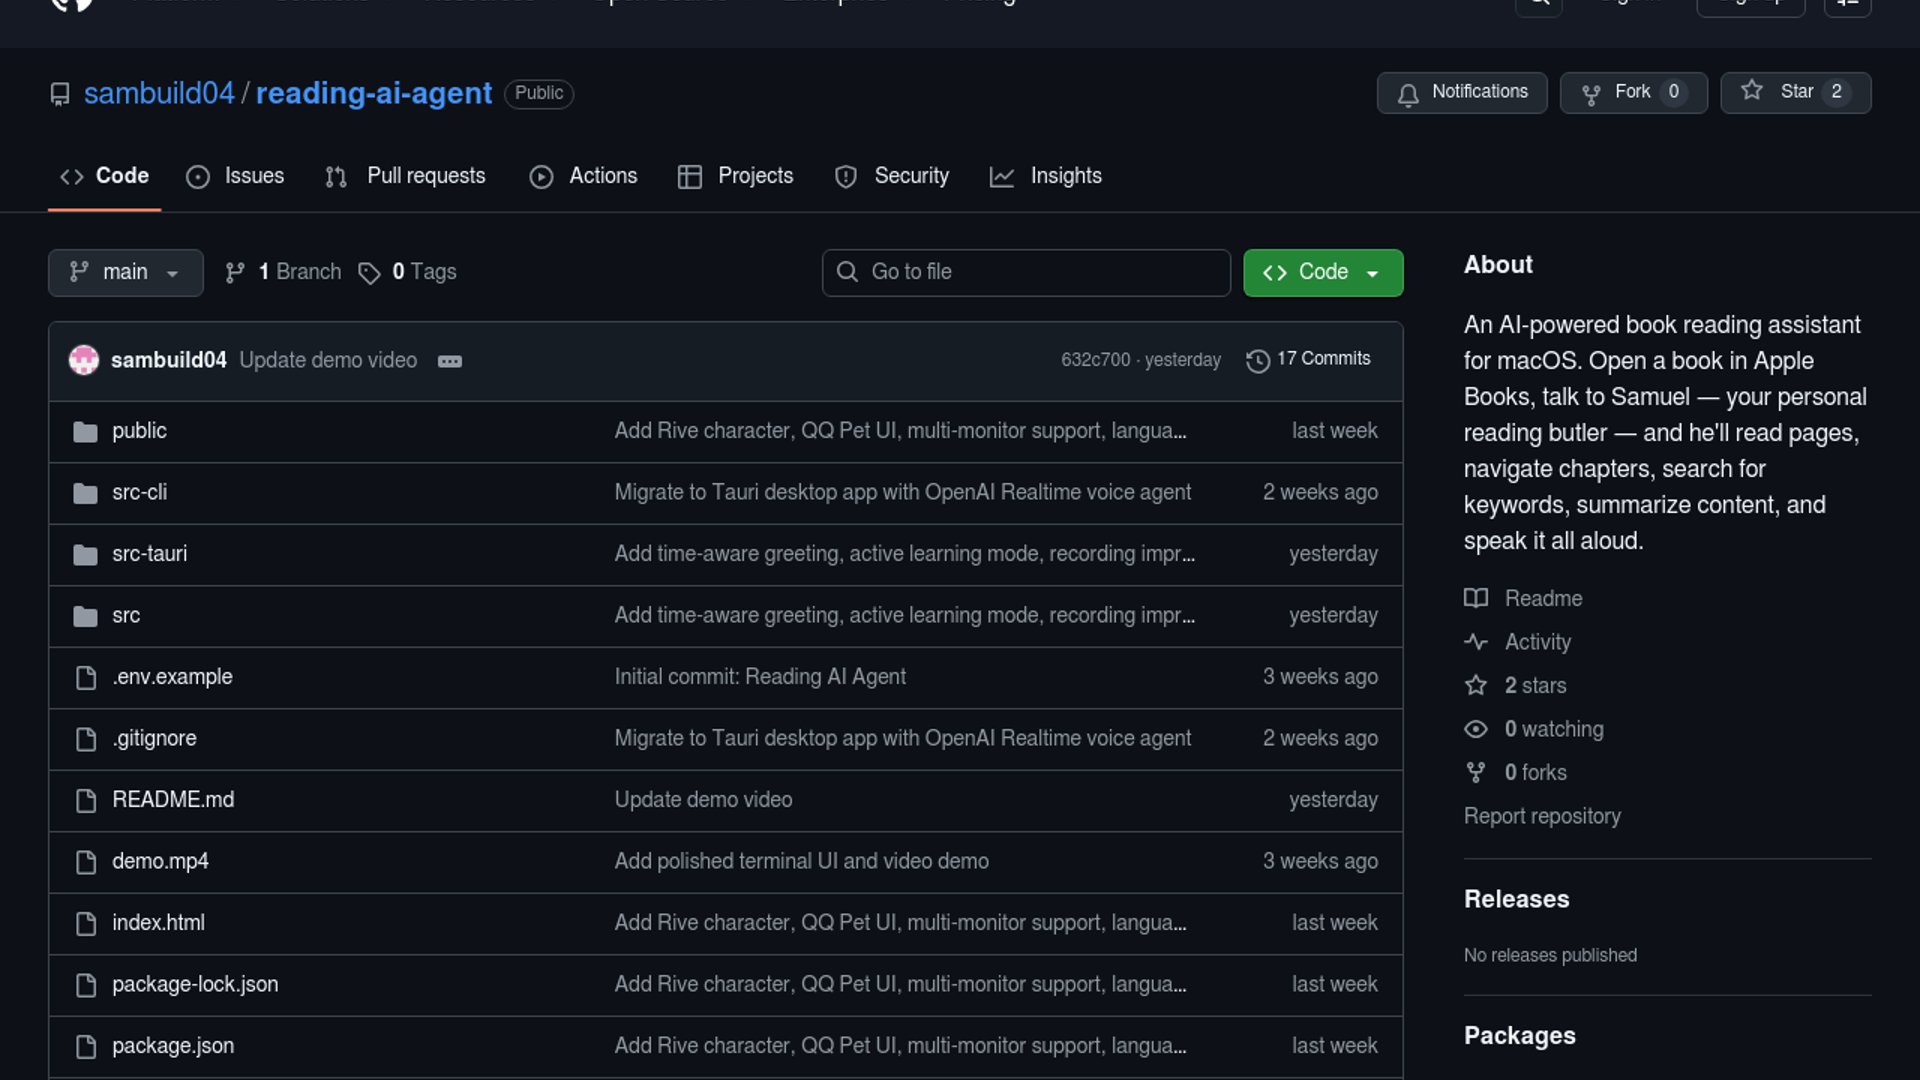Open the Actions tab
1920x1080 pixels.
click(x=584, y=176)
